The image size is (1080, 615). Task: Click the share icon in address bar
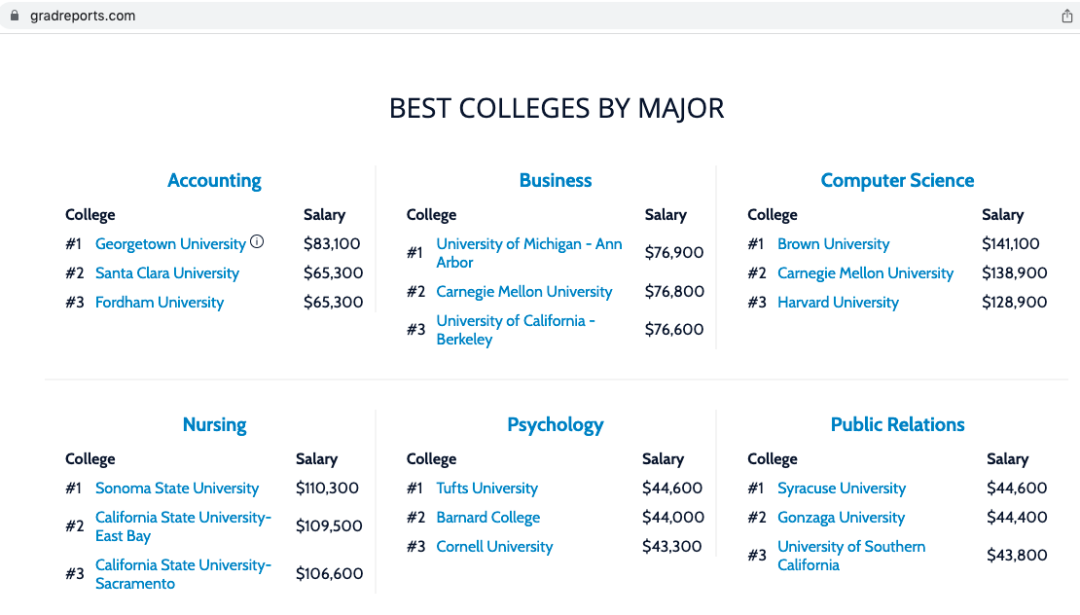pos(1067,16)
